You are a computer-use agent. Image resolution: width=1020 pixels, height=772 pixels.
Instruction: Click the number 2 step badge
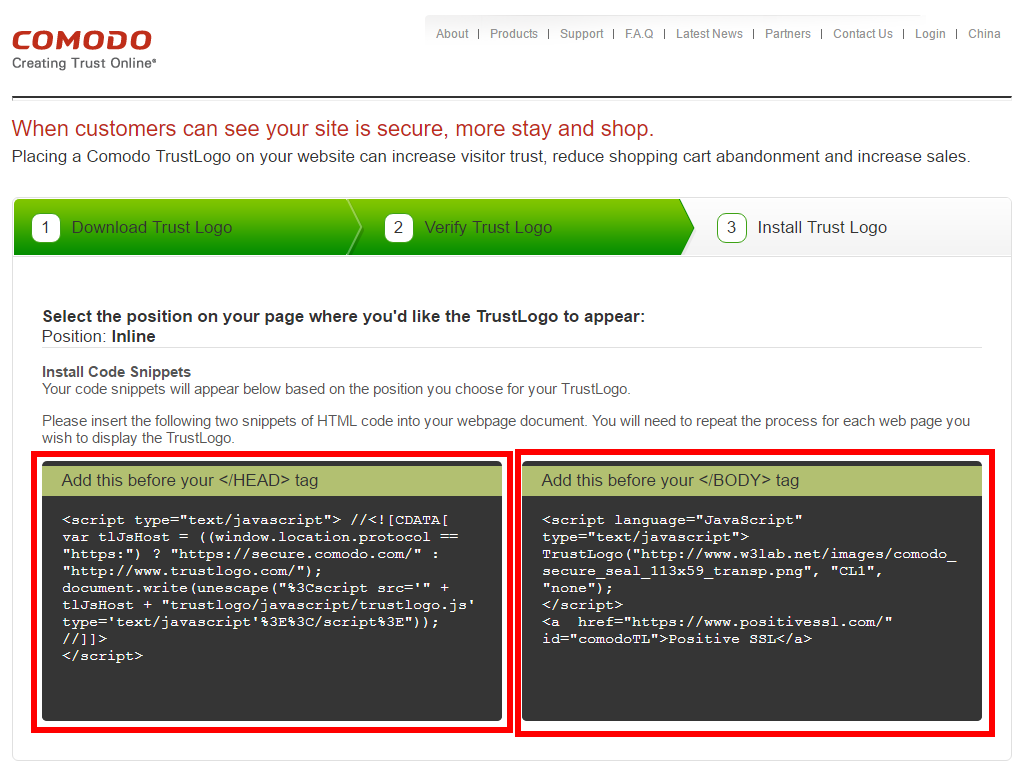398,228
